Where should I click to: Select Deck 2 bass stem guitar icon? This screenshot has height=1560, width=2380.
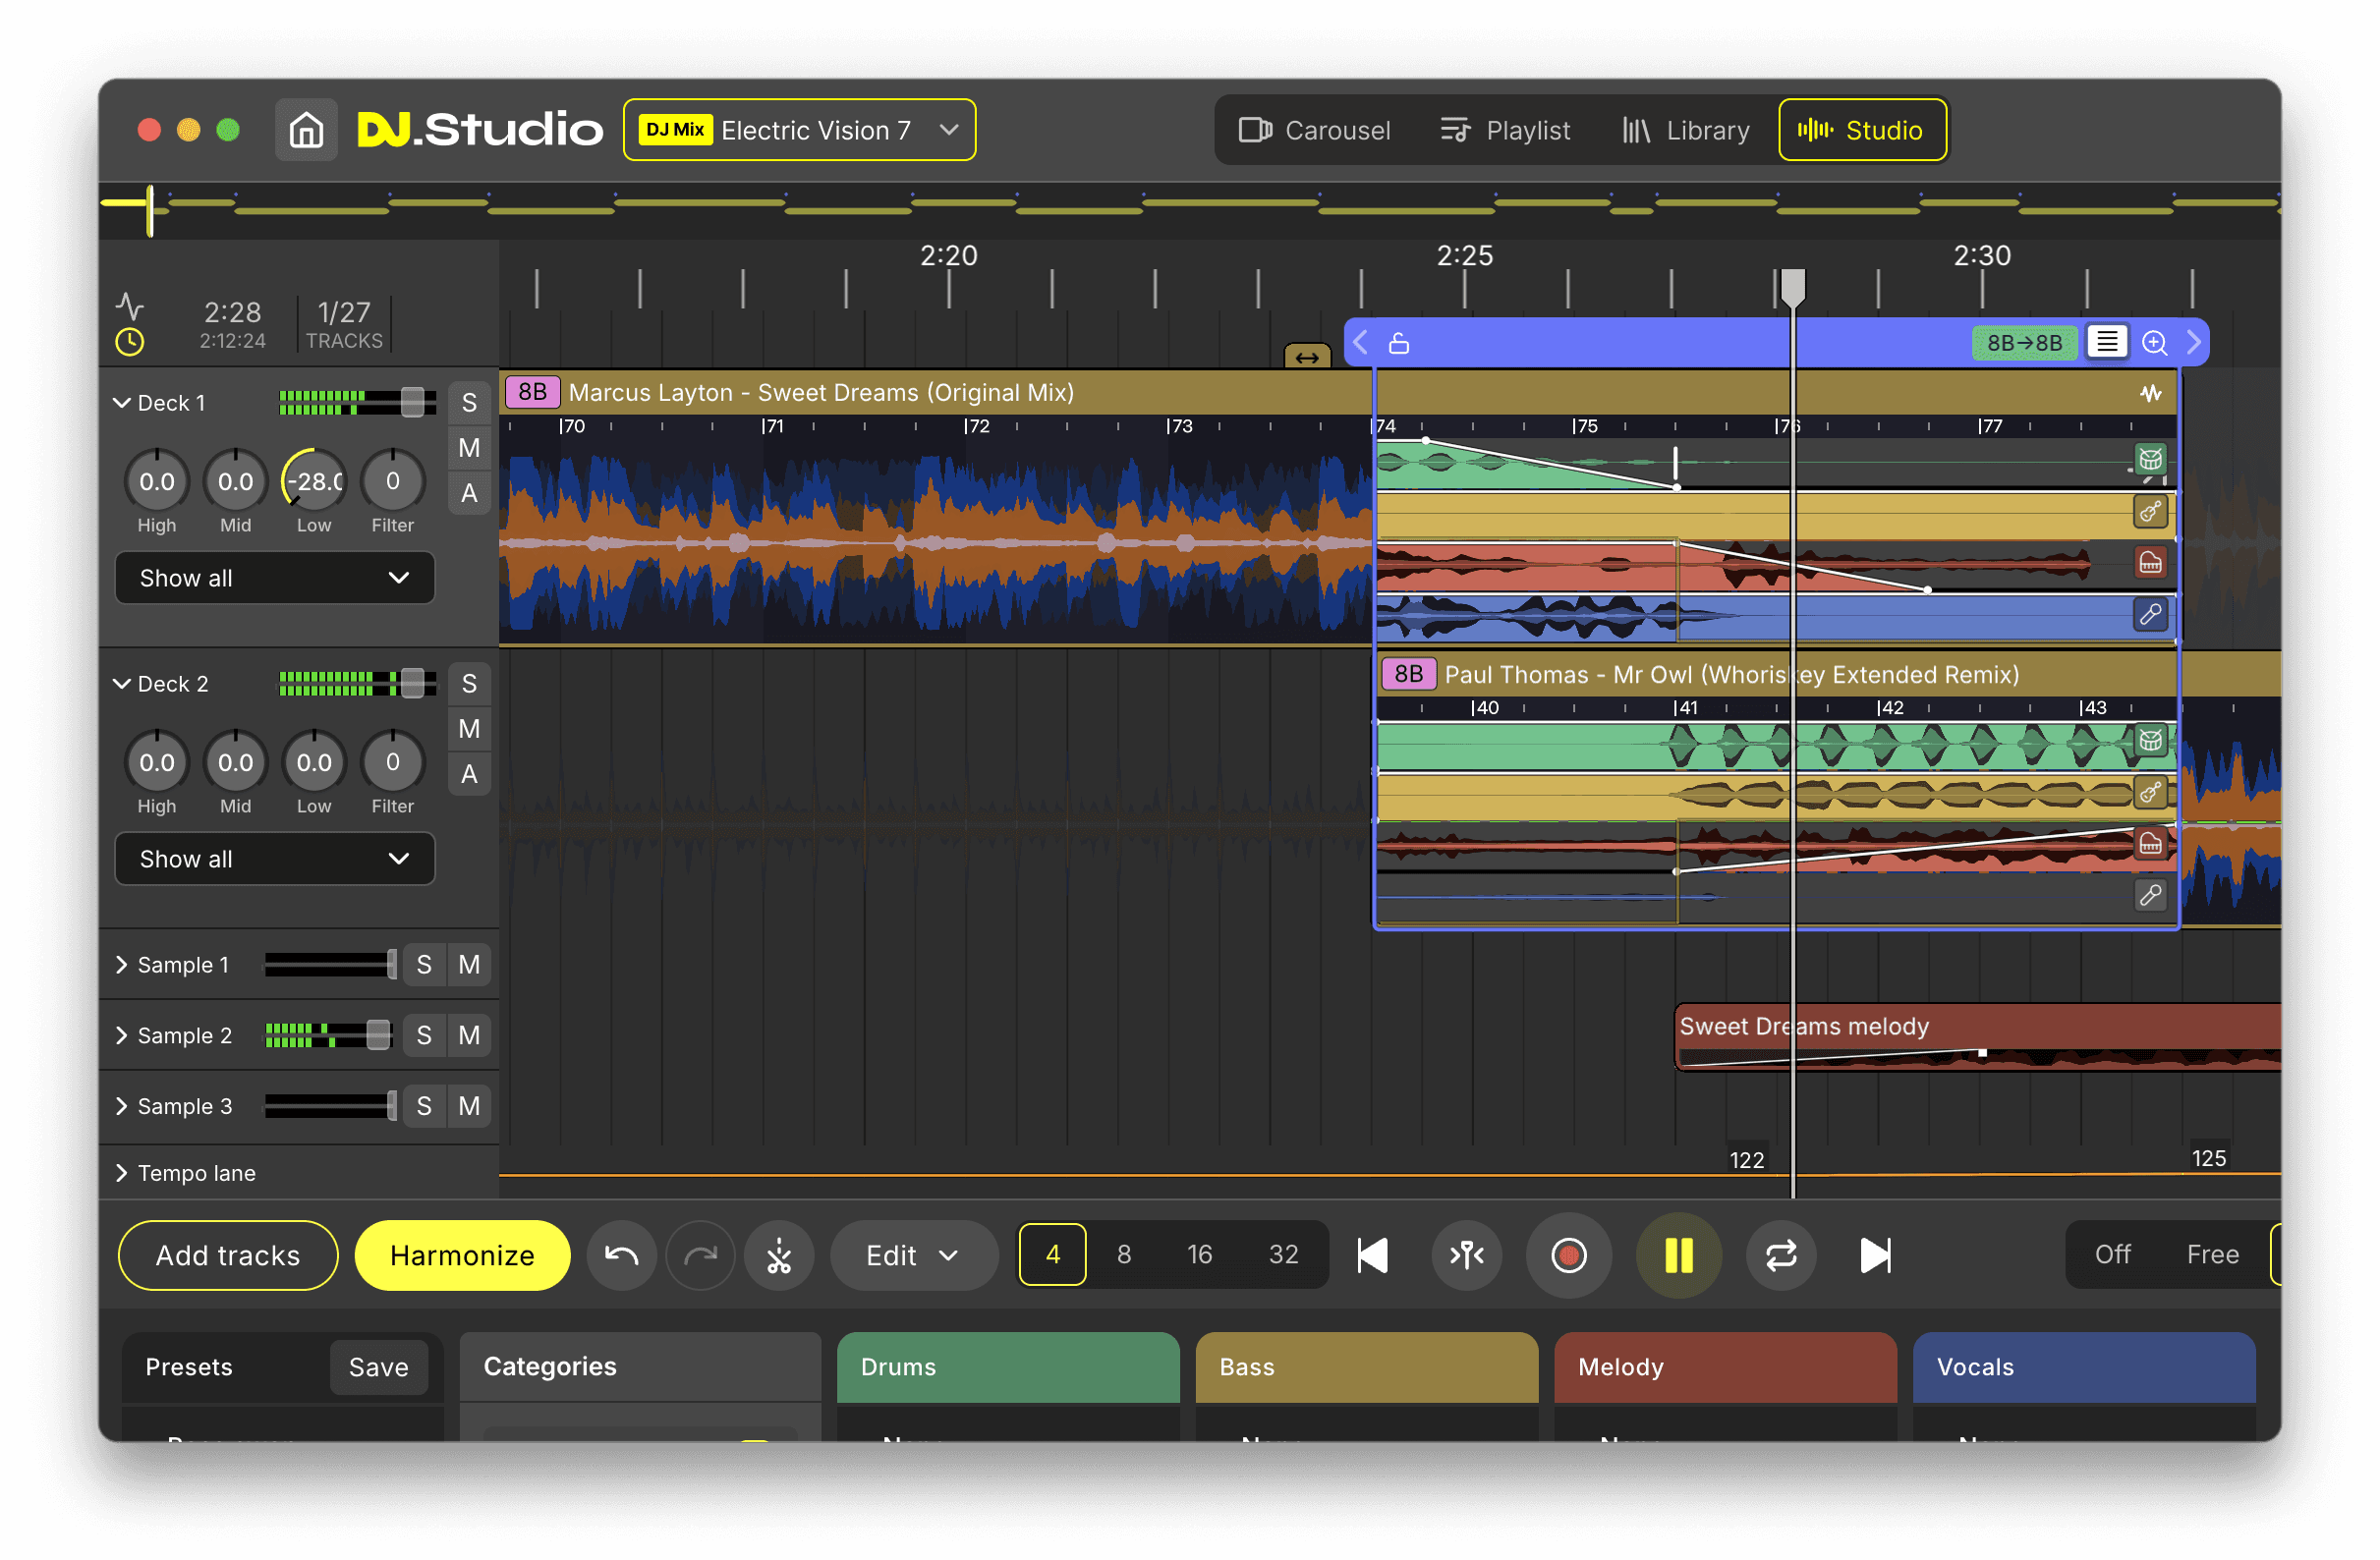coord(2151,793)
